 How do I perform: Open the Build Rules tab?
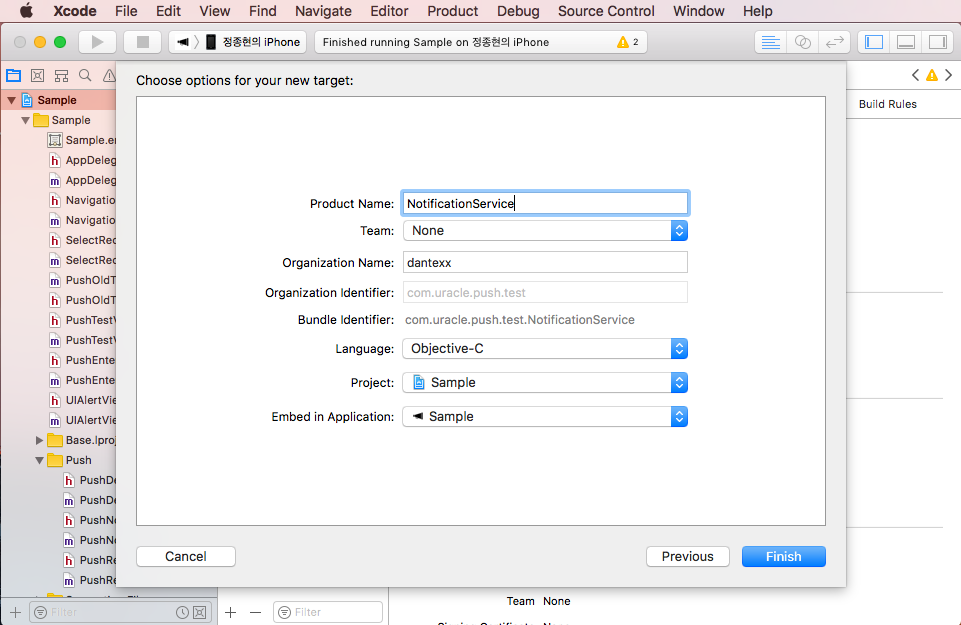887,104
